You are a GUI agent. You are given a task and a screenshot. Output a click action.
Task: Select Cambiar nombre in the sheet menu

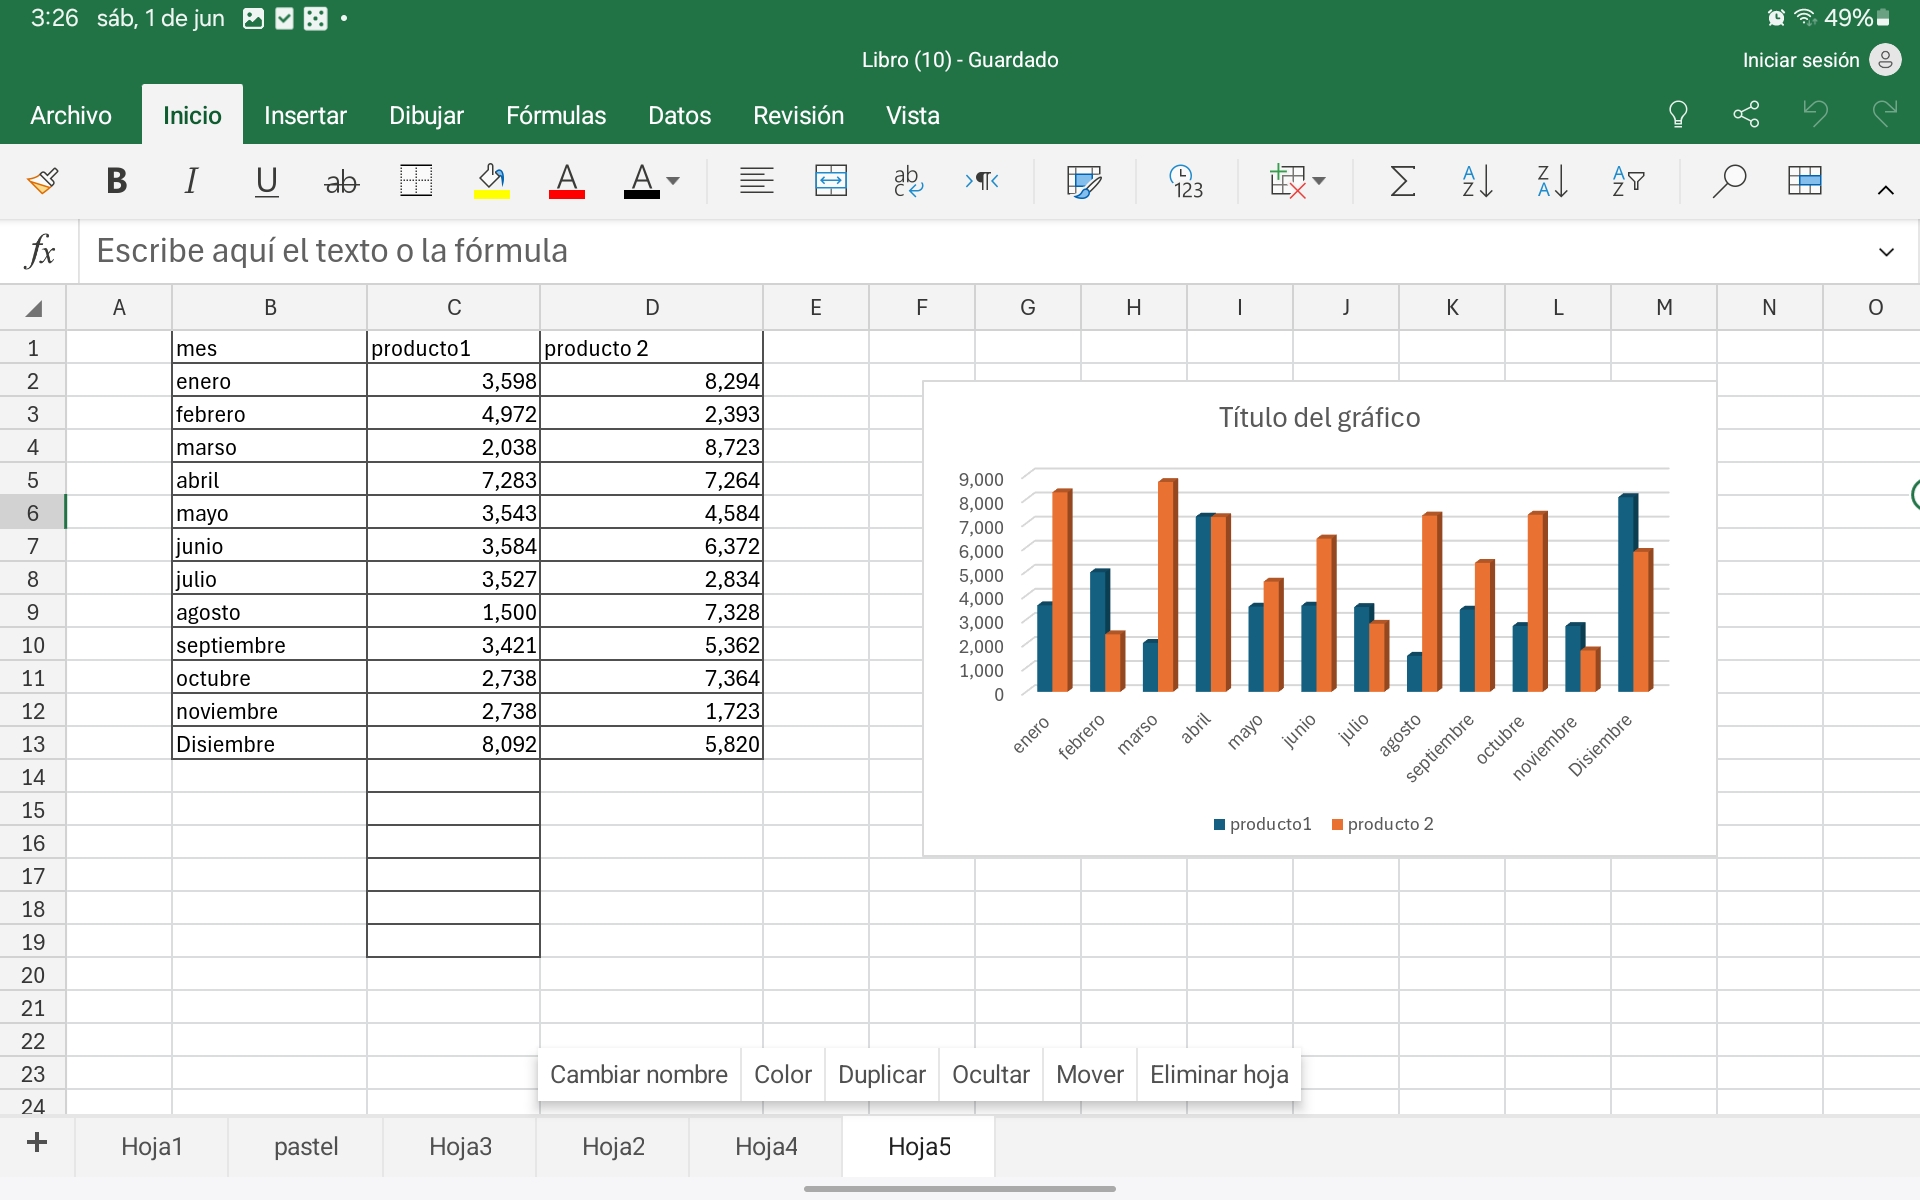pos(638,1074)
